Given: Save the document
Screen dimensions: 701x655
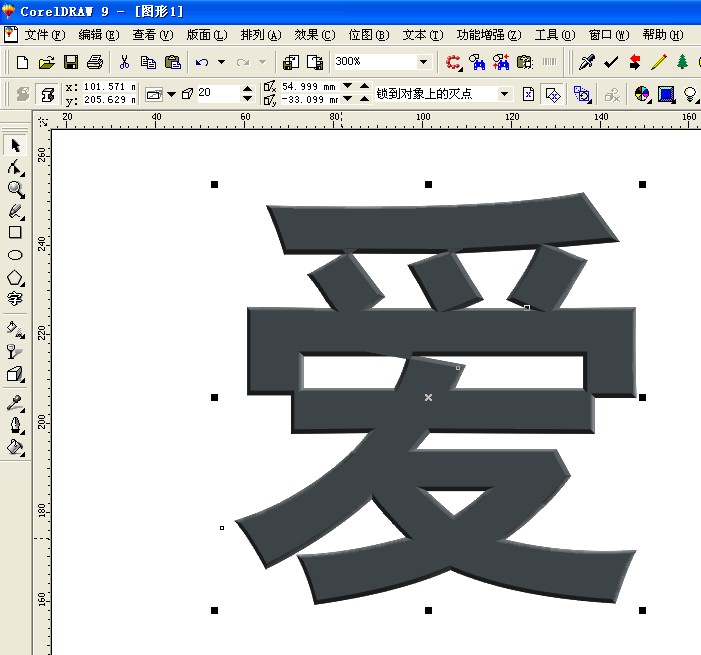Looking at the screenshot, I should click(x=71, y=62).
